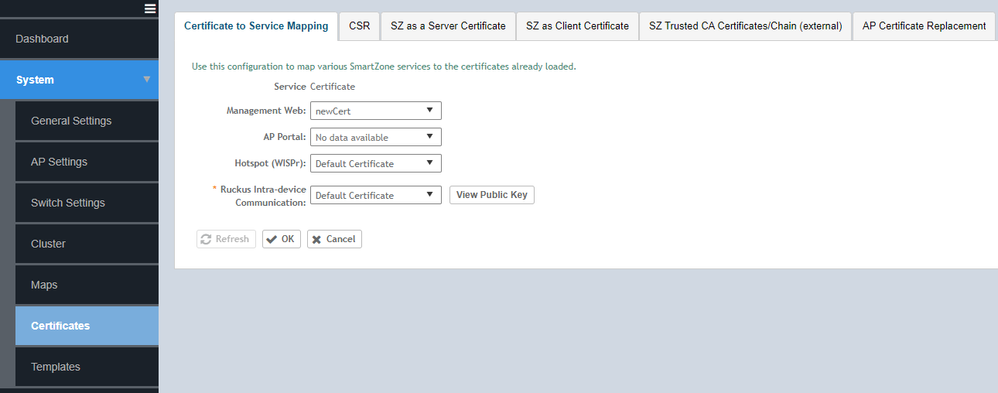
Task: Click the 'Ruckus Intra-device Communication:' label
Action: (263, 196)
